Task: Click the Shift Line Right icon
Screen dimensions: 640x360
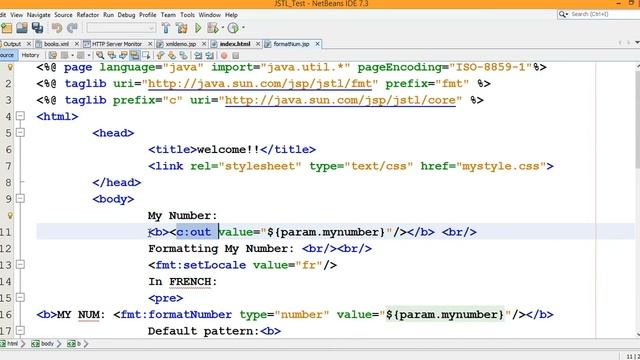Action: (x=210, y=55)
